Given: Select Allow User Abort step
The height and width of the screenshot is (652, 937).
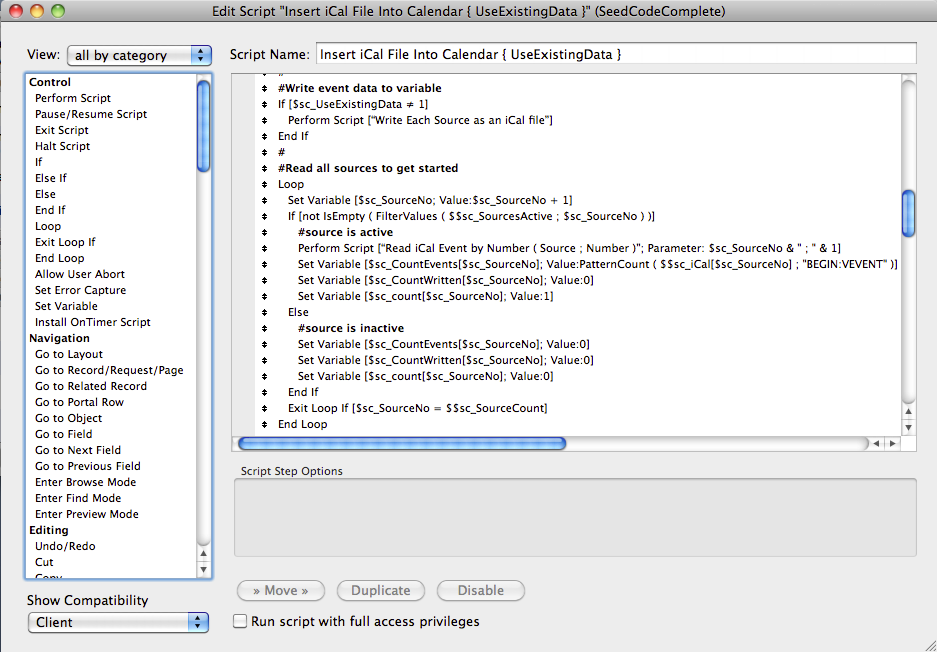Looking at the screenshot, I should (79, 274).
